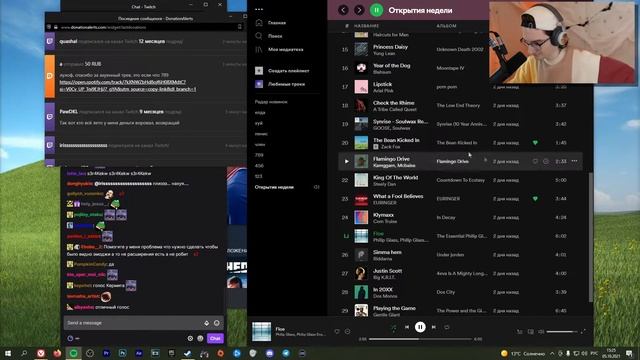Select Klymaxx track row
640x360 pixels.
pos(460,217)
